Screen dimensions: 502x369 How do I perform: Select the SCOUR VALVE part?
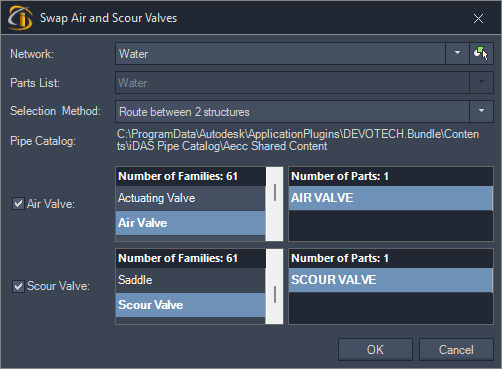(x=391, y=280)
